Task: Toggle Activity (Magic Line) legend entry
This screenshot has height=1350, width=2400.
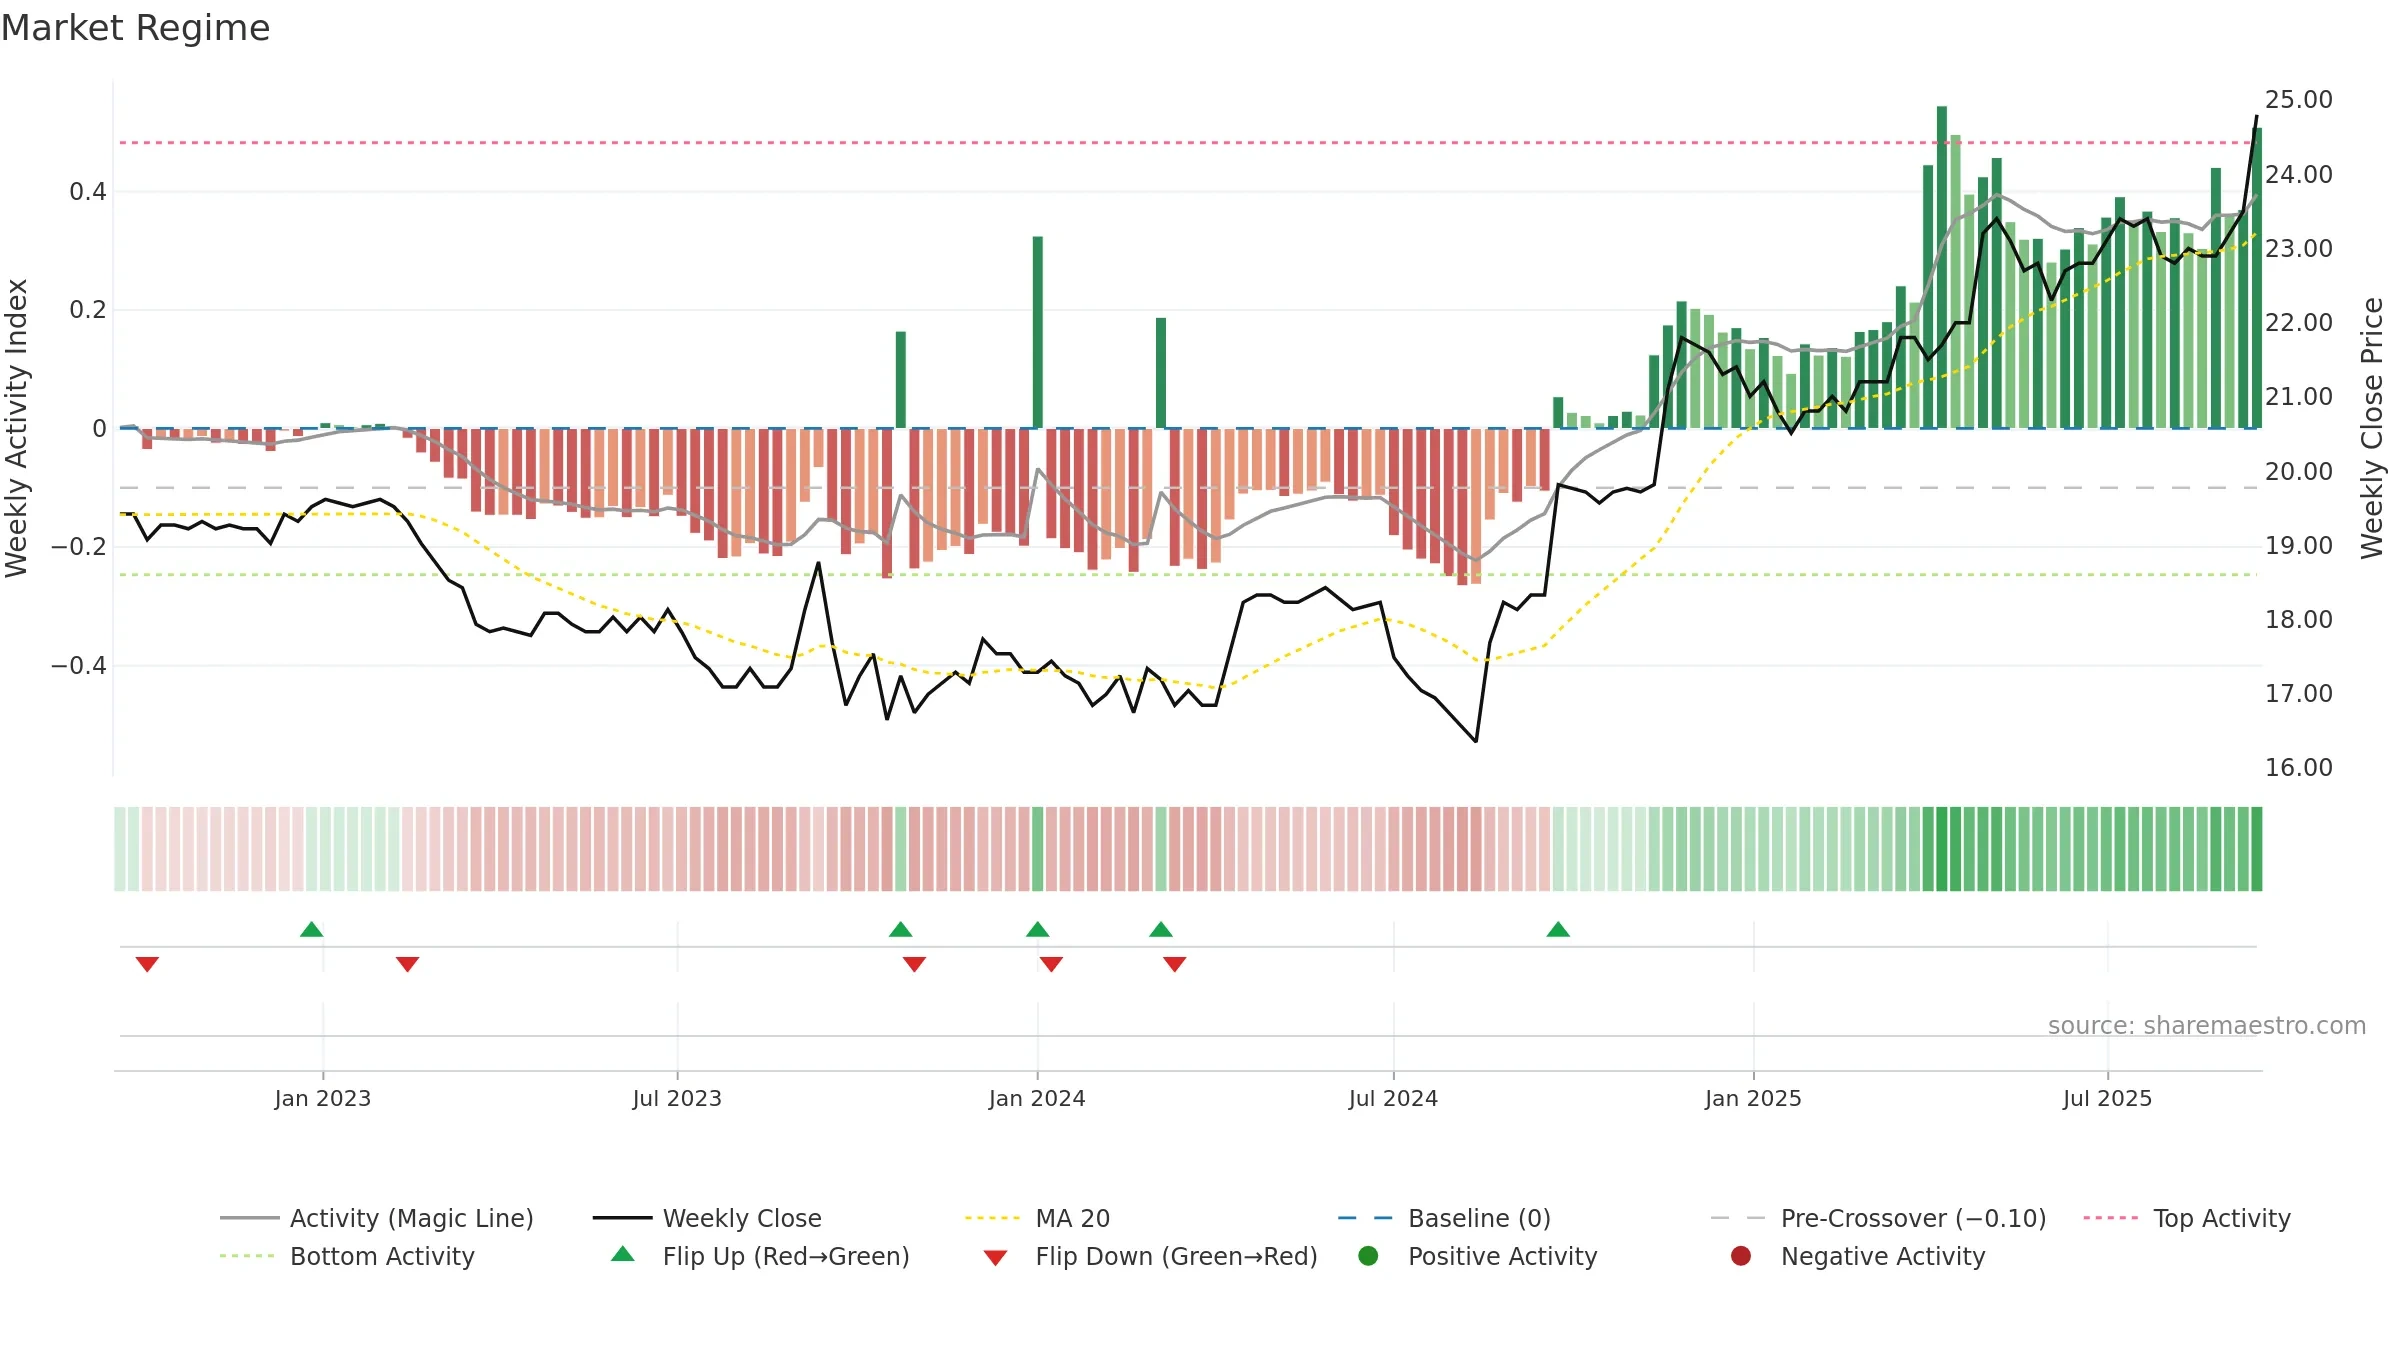Action: (377, 1218)
